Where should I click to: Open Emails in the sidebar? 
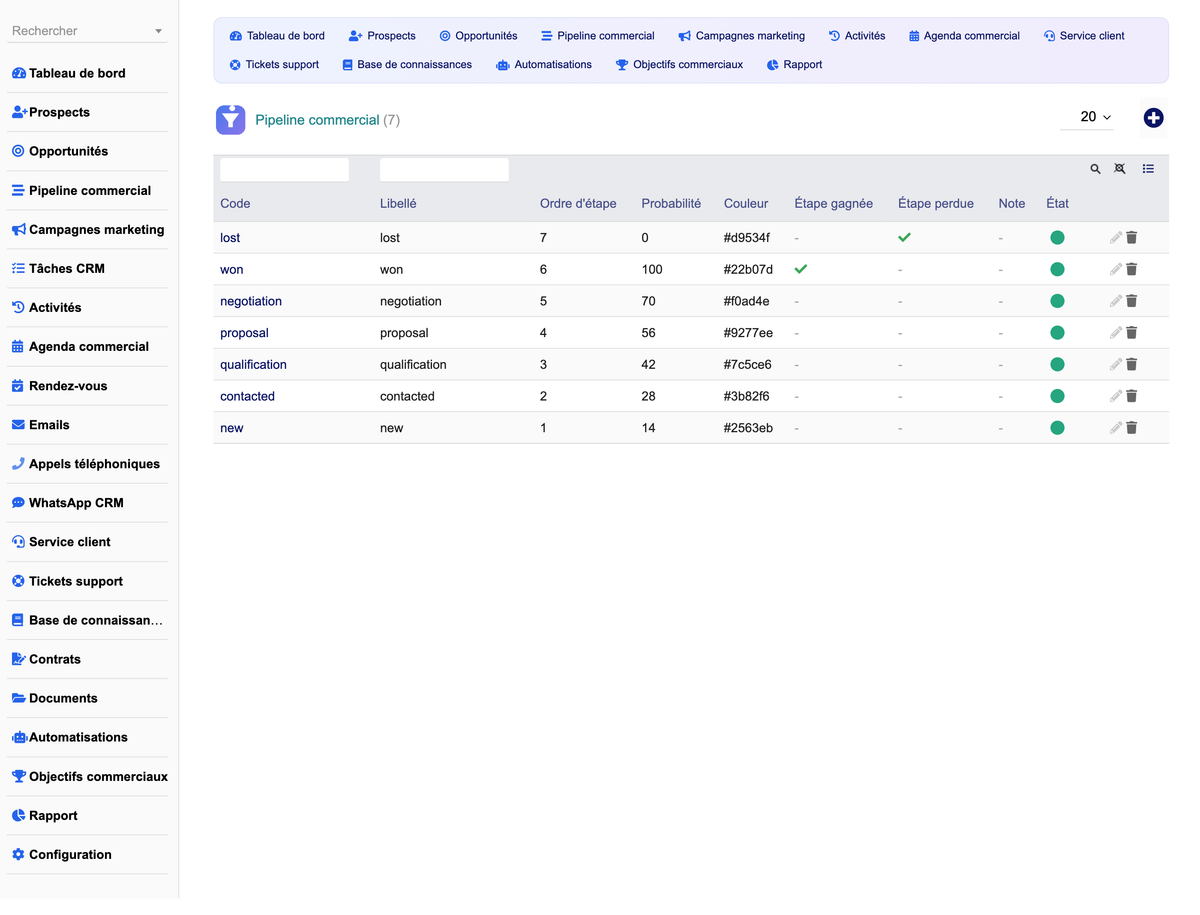pos(87,425)
